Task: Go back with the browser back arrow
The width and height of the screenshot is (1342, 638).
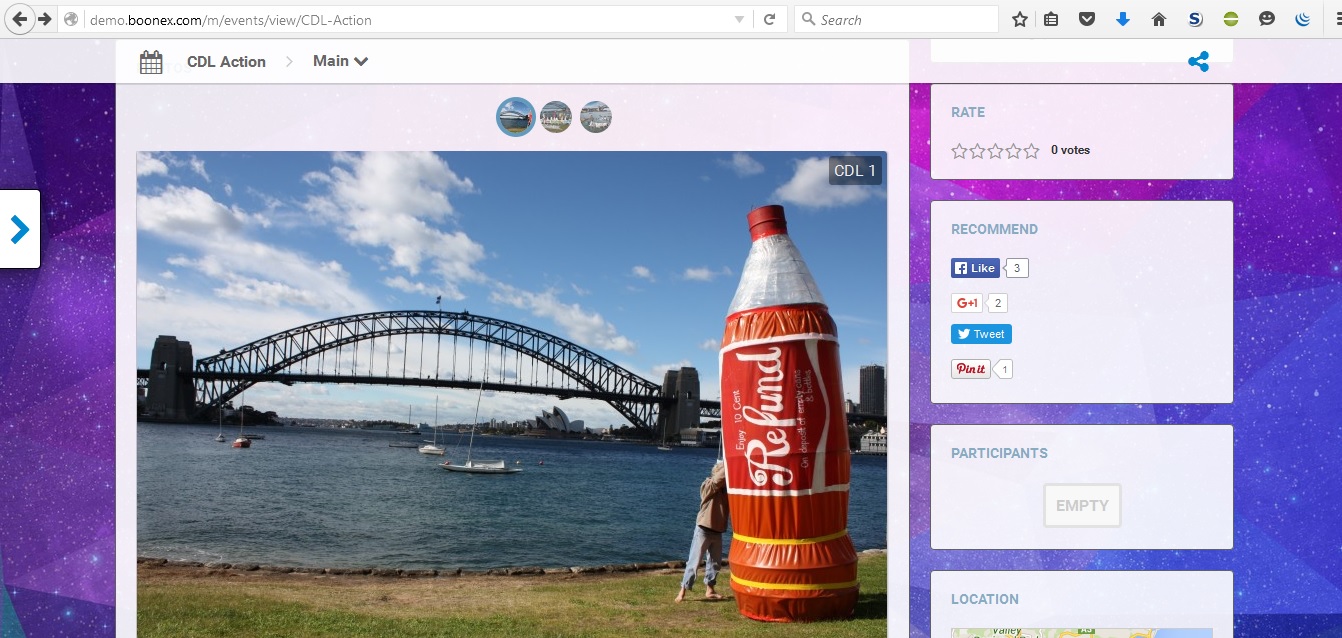Action: point(19,19)
